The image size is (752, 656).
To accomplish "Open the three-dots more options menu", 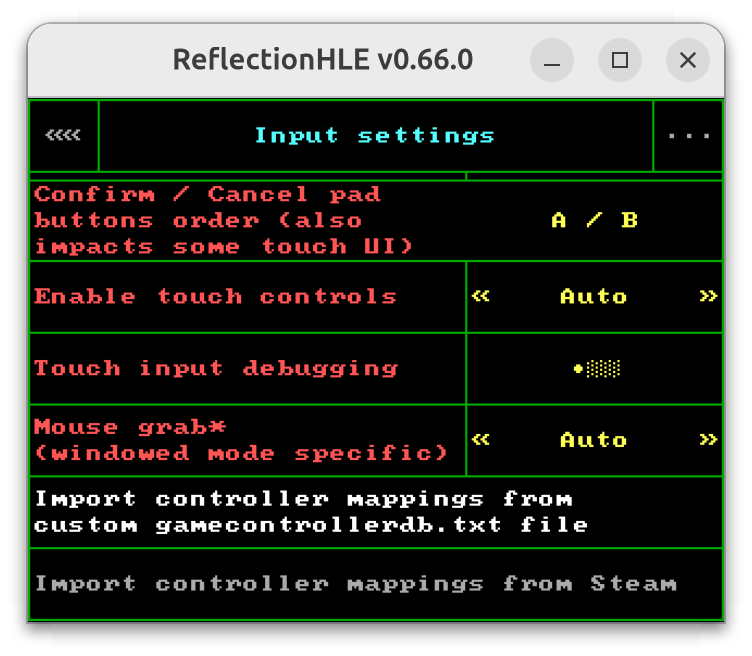I will point(688,136).
